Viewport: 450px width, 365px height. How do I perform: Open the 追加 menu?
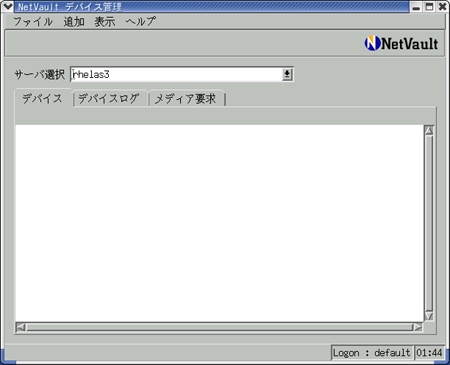click(x=74, y=22)
